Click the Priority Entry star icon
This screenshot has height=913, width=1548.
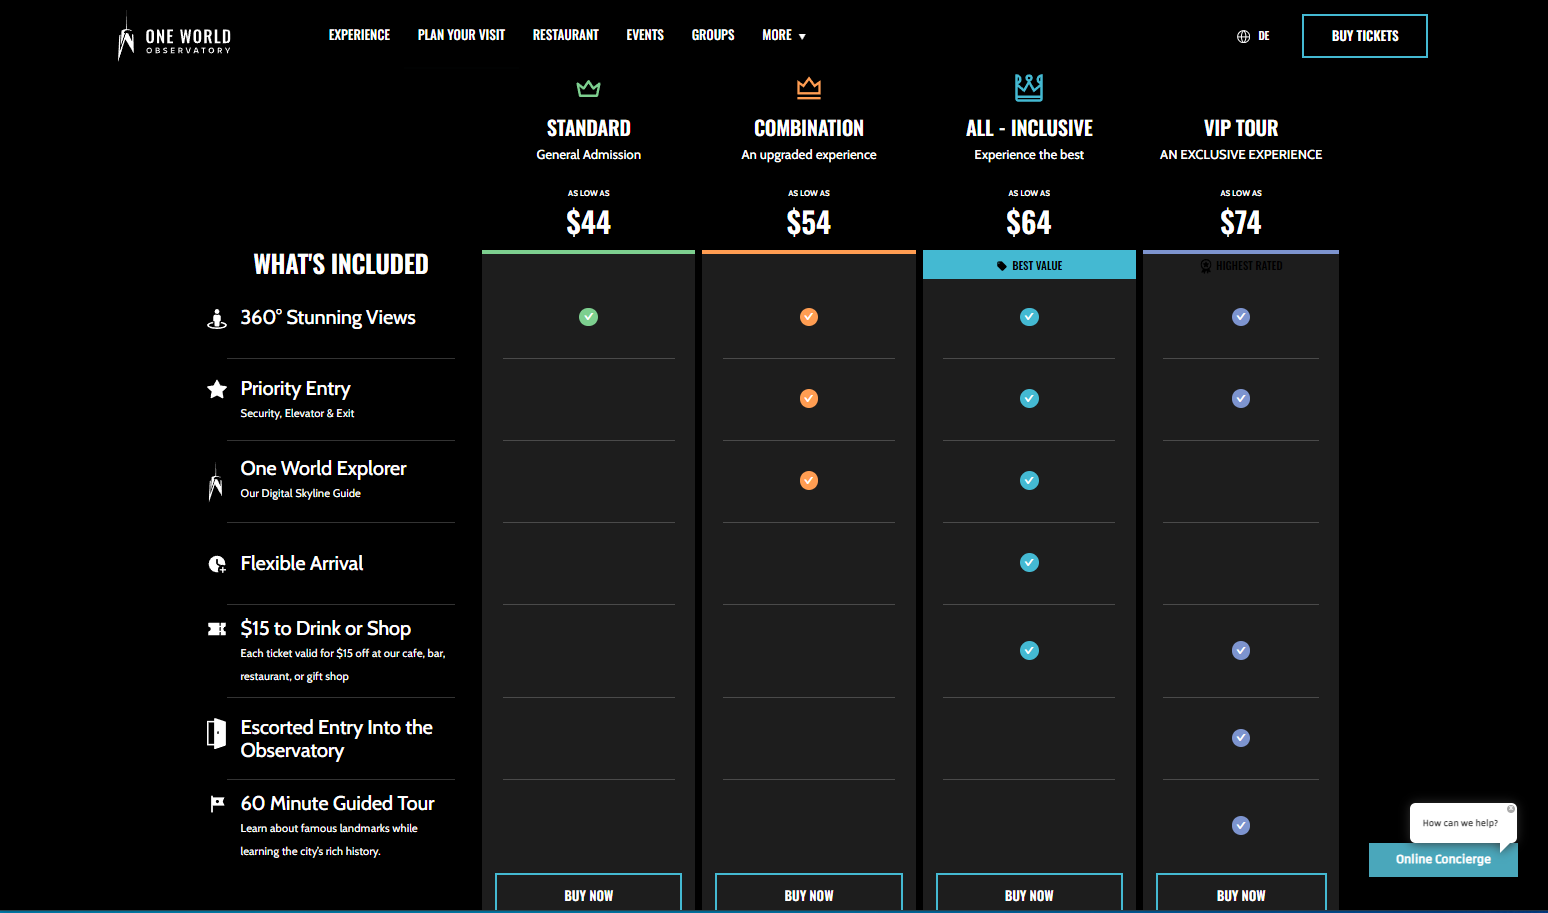click(216, 389)
